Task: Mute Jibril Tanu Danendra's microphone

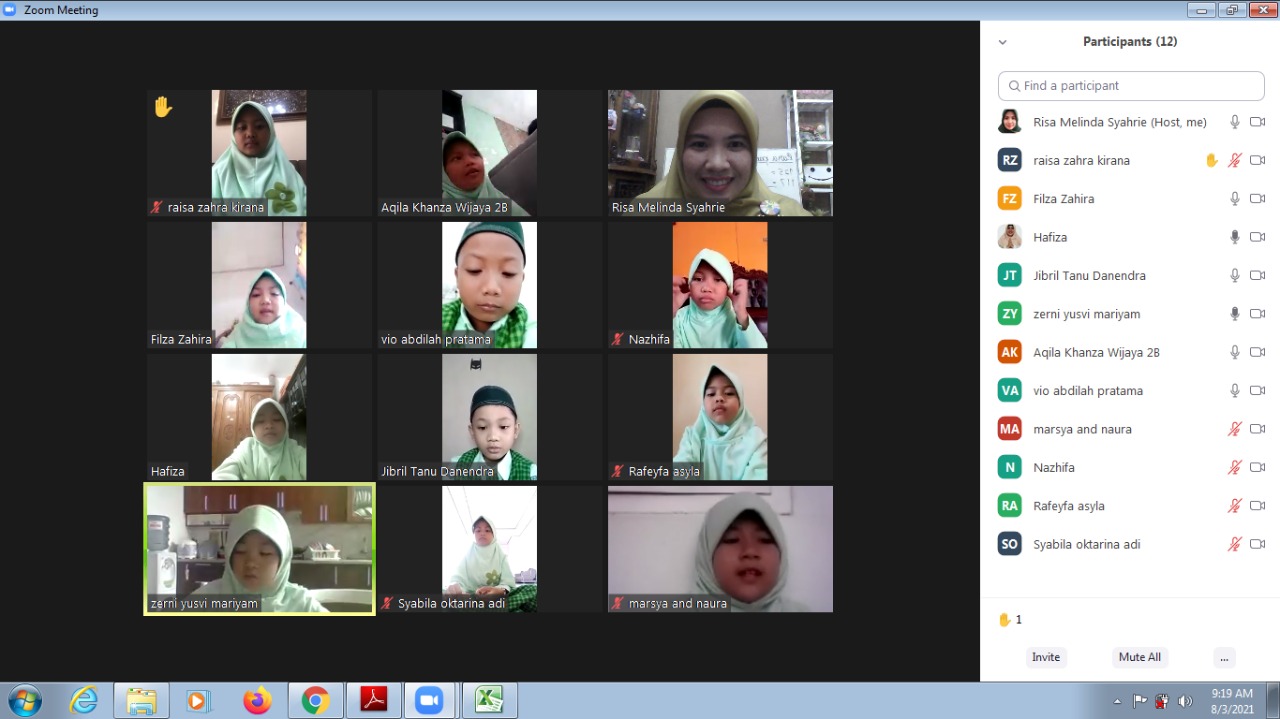Action: (1235, 275)
